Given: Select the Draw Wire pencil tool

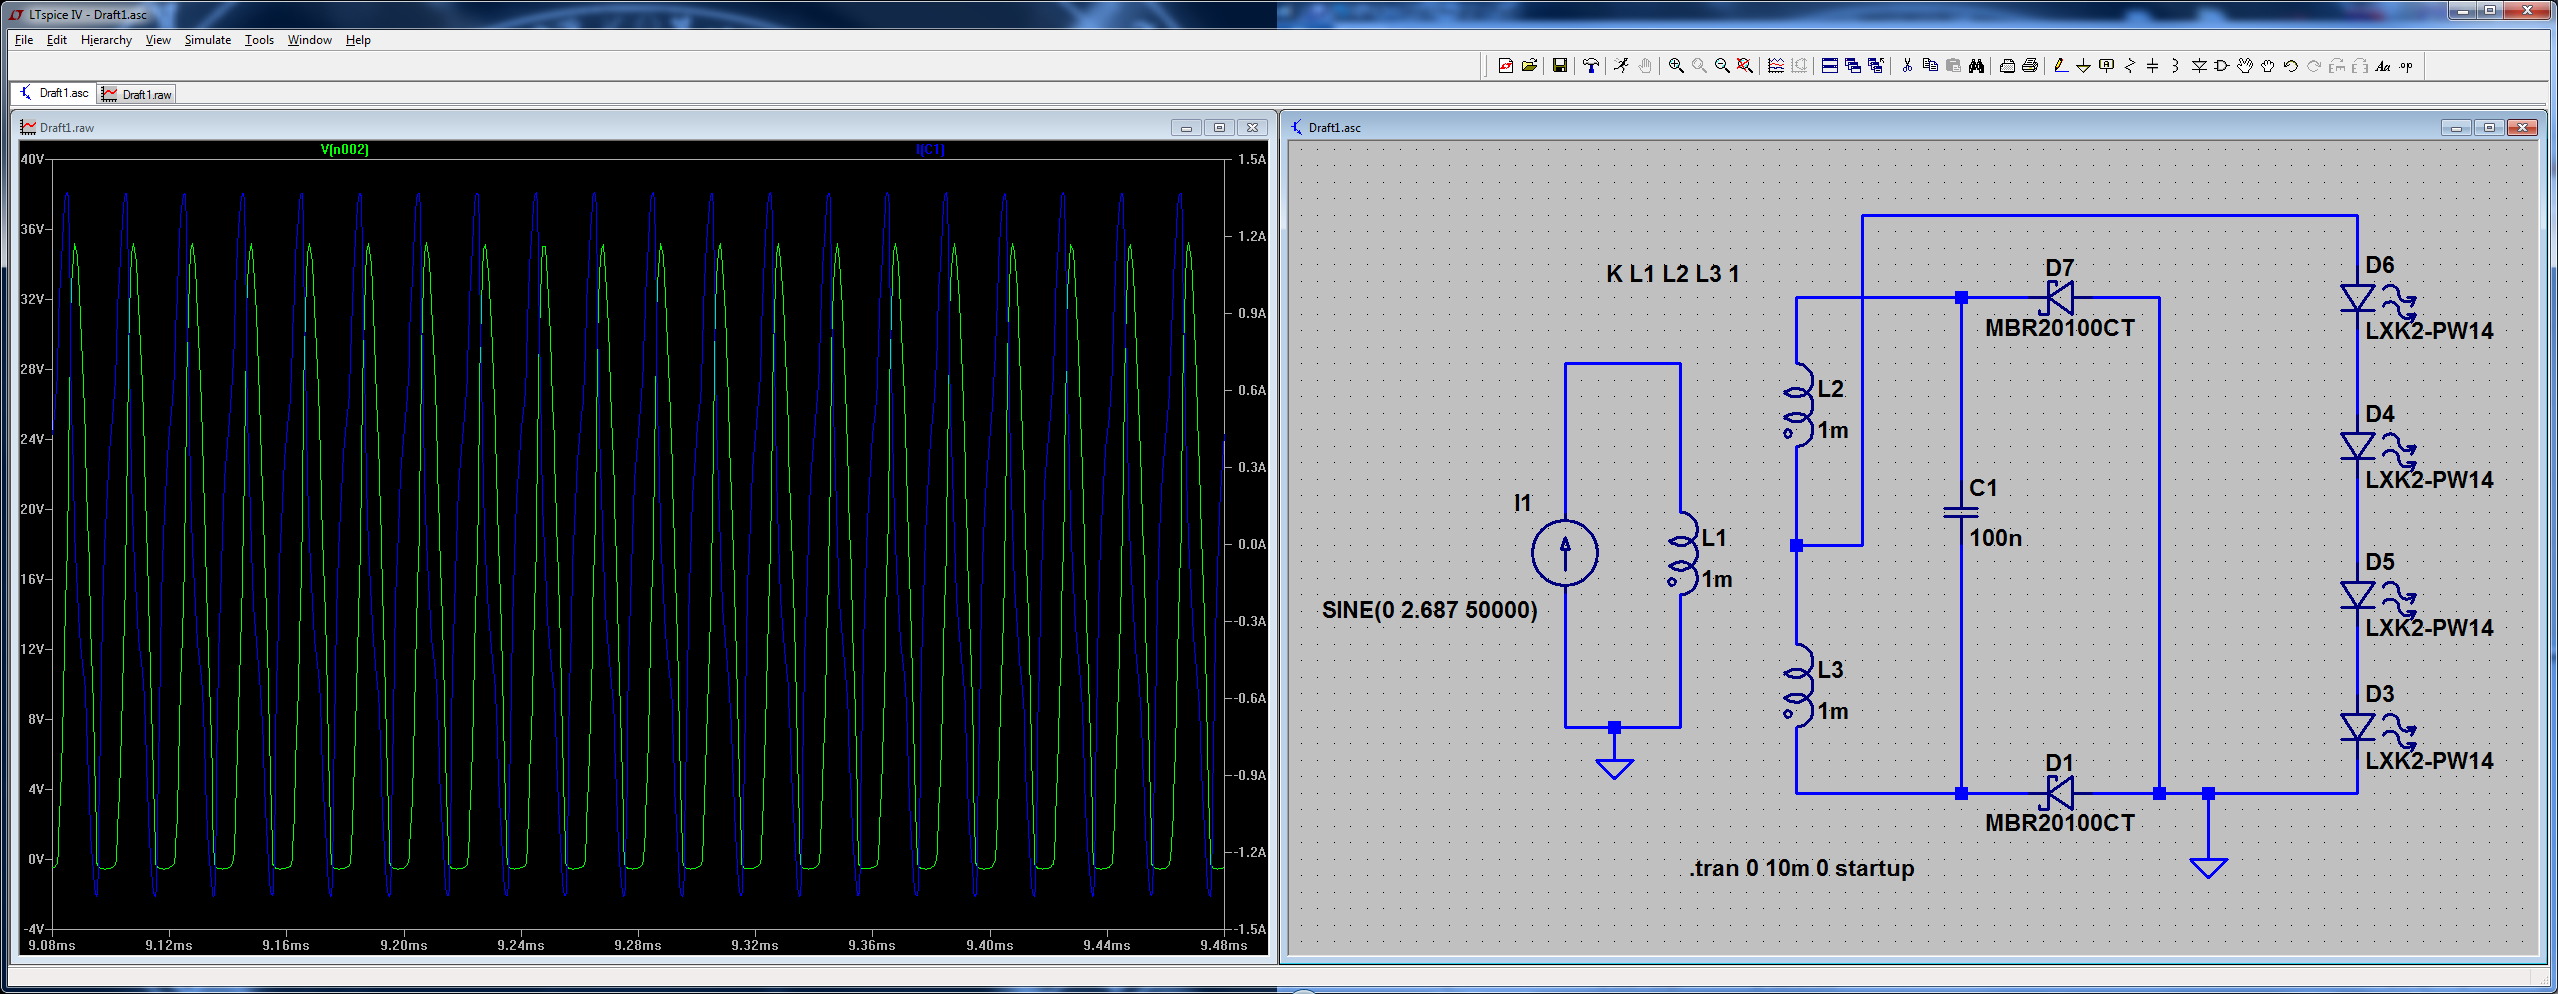Looking at the screenshot, I should tap(2060, 66).
